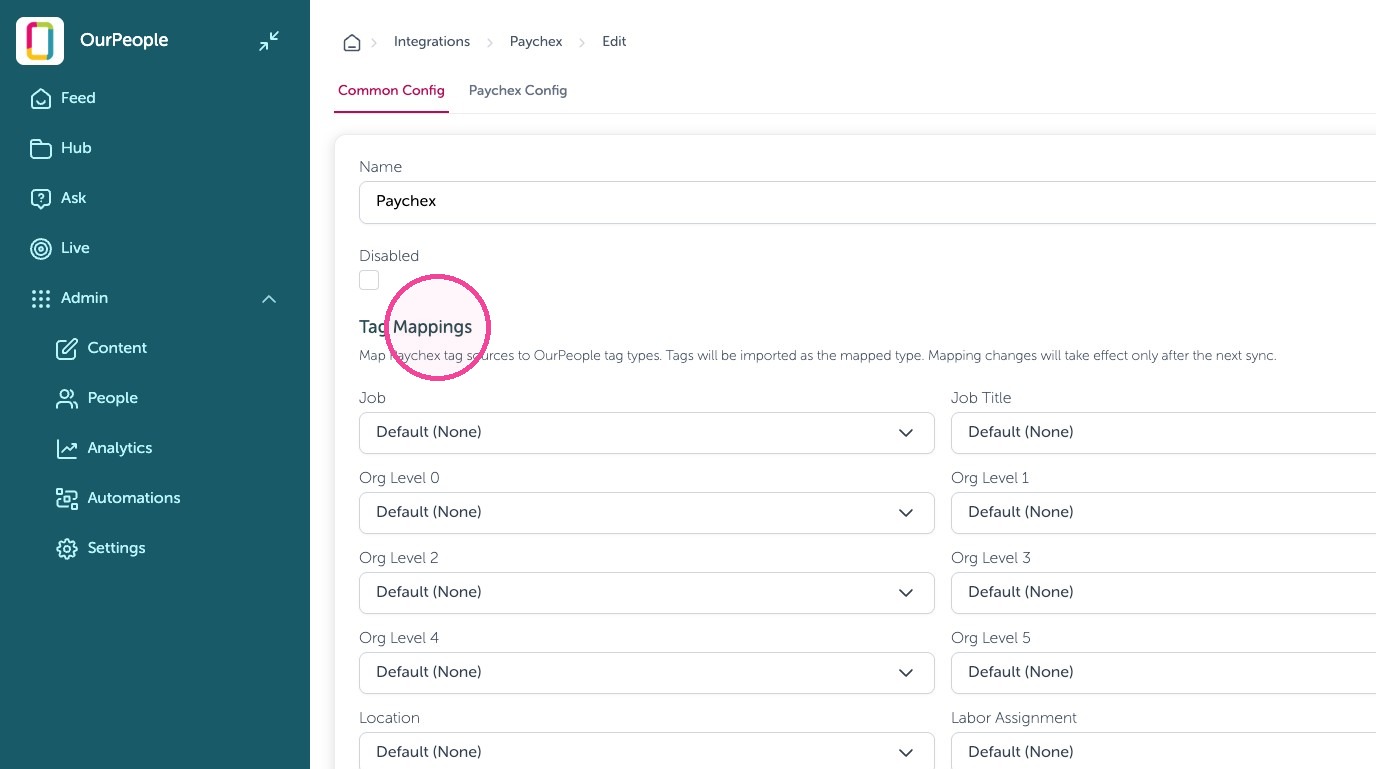1376x769 pixels.
Task: Click the Name field label
Action: (x=380, y=167)
